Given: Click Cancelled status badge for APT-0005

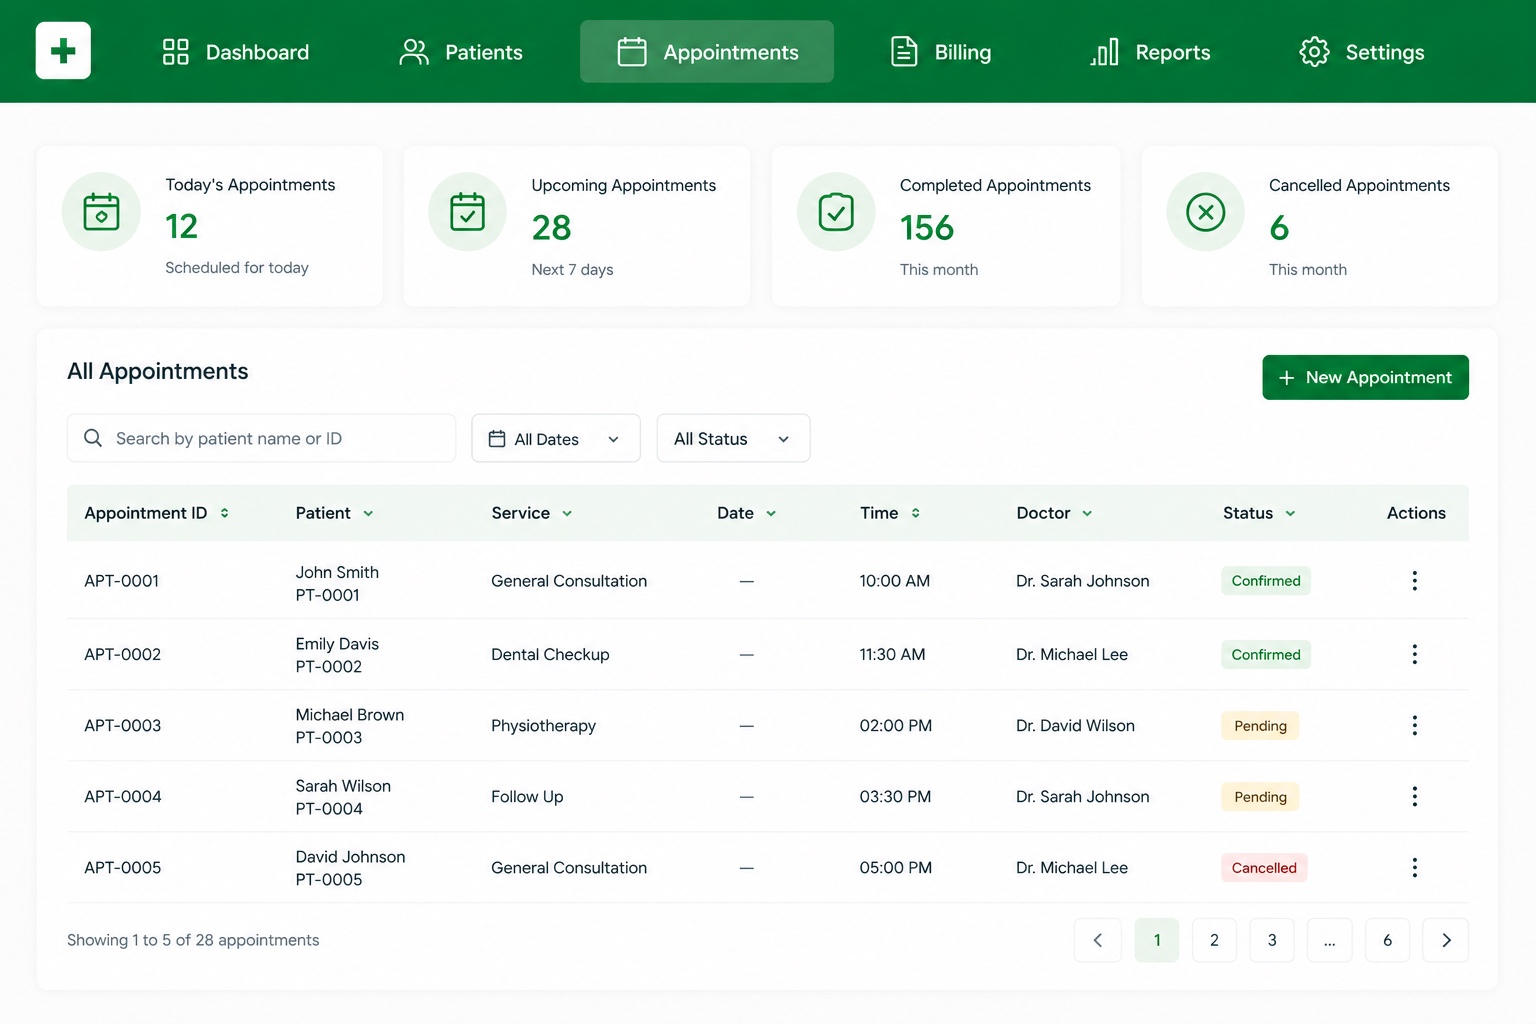Looking at the screenshot, I should click(x=1264, y=868).
